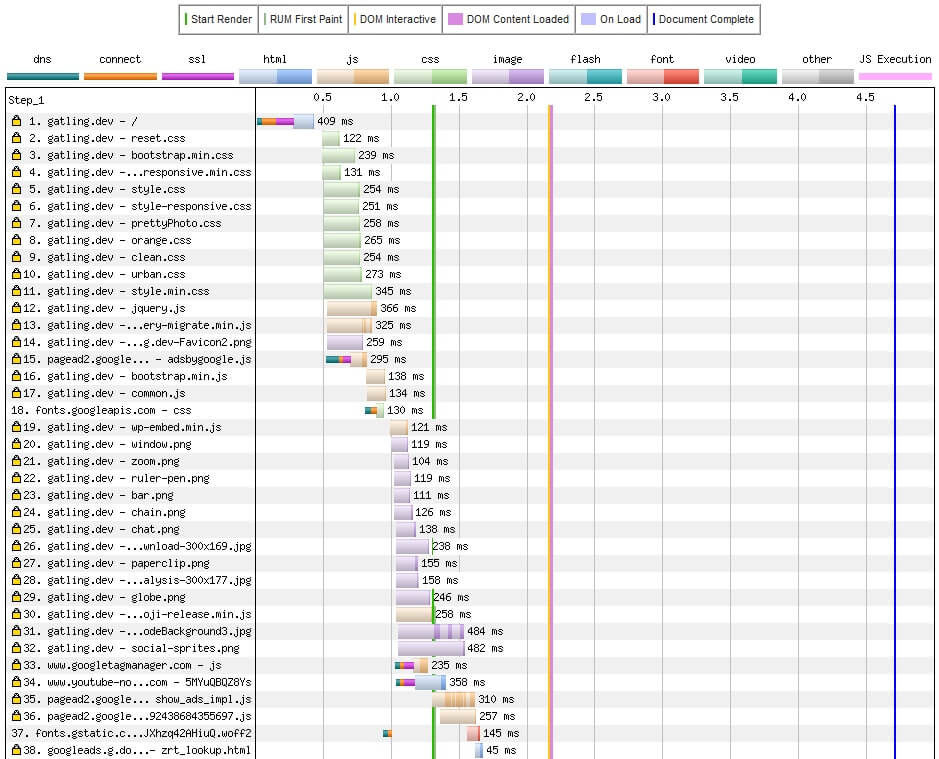The width and height of the screenshot is (939, 759).
Task: Click the lock icon for zrt_lookup.html row
Action: tap(16, 750)
